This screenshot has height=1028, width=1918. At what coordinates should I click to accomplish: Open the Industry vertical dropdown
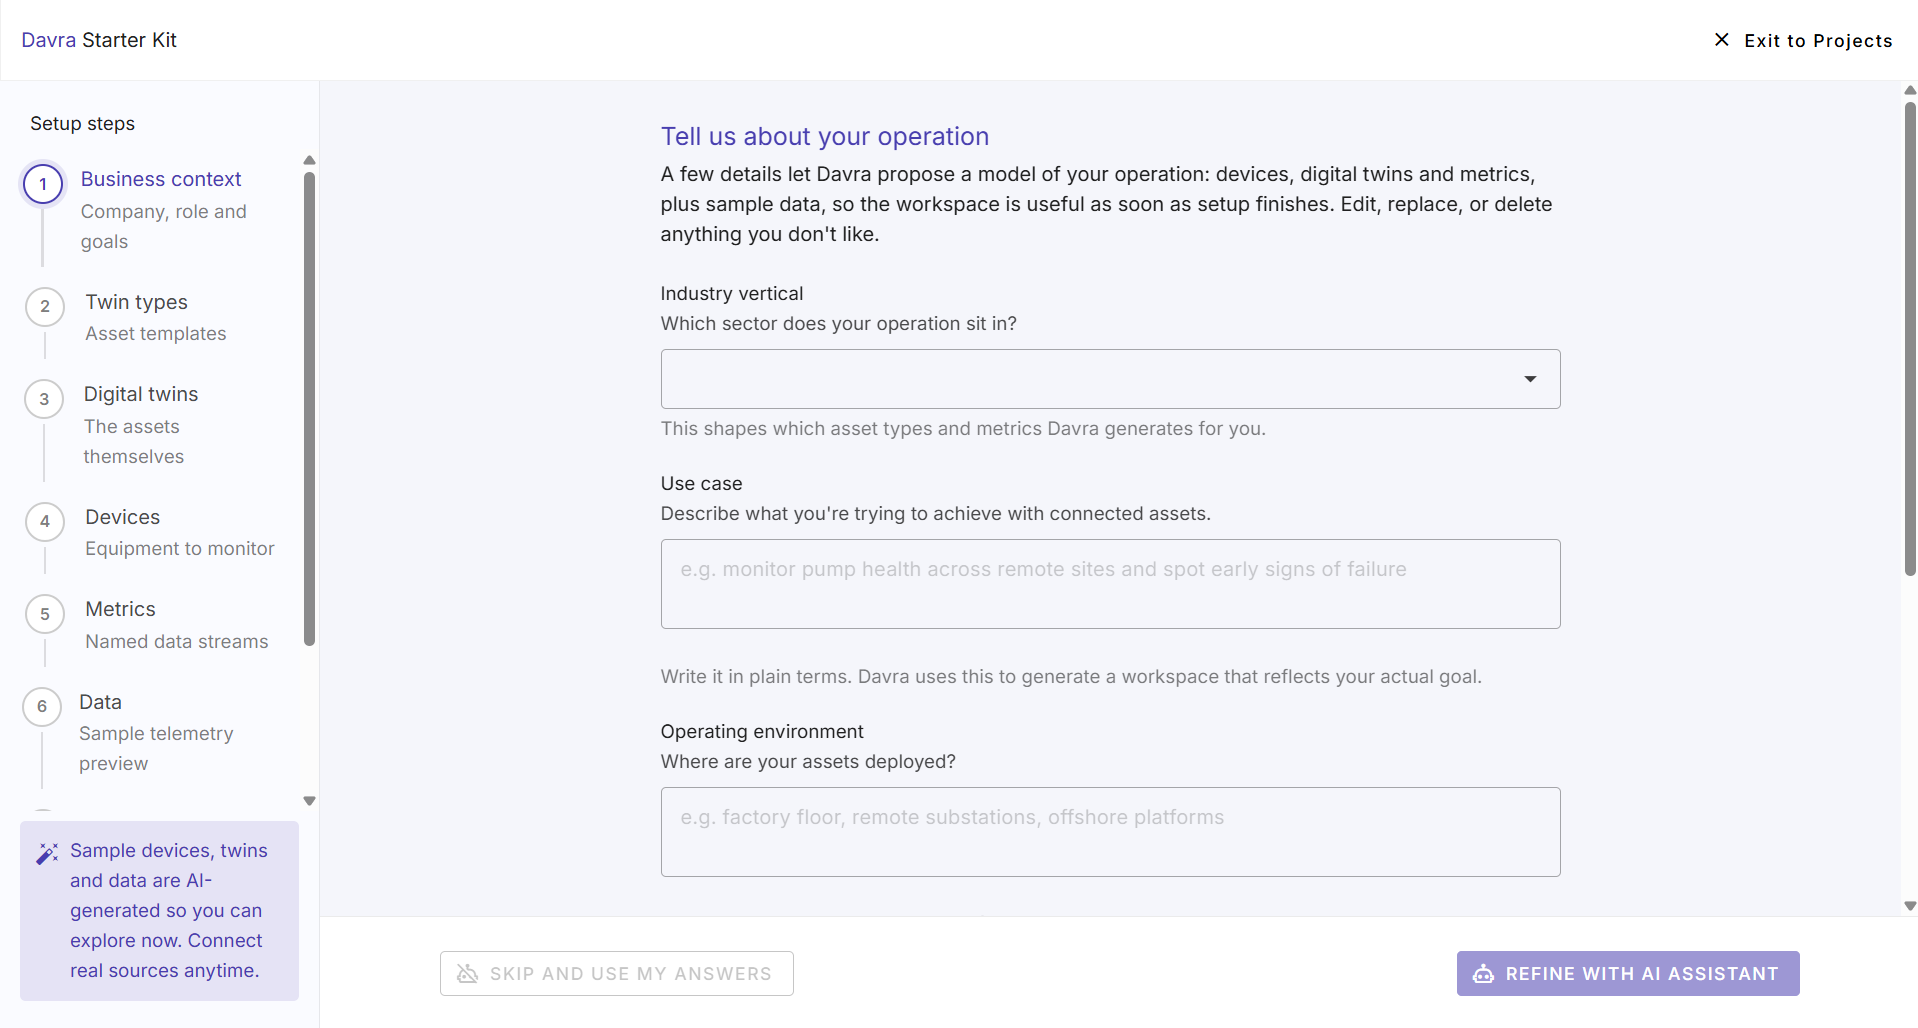click(1110, 379)
